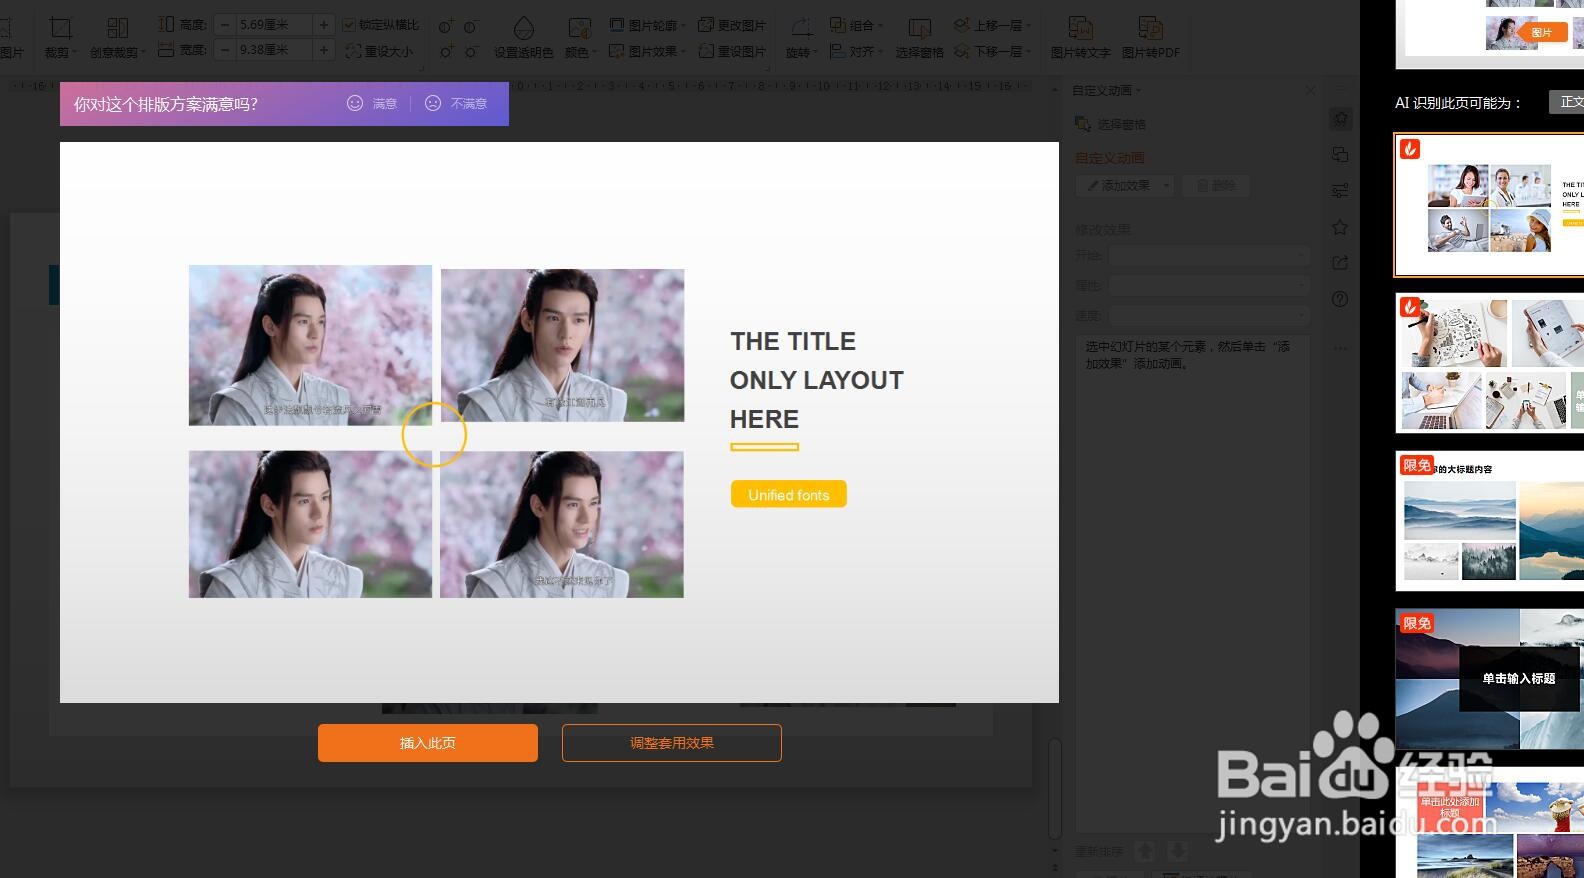The image size is (1584, 878).
Task: Click Change Picture (更改图片)
Action: coord(732,25)
